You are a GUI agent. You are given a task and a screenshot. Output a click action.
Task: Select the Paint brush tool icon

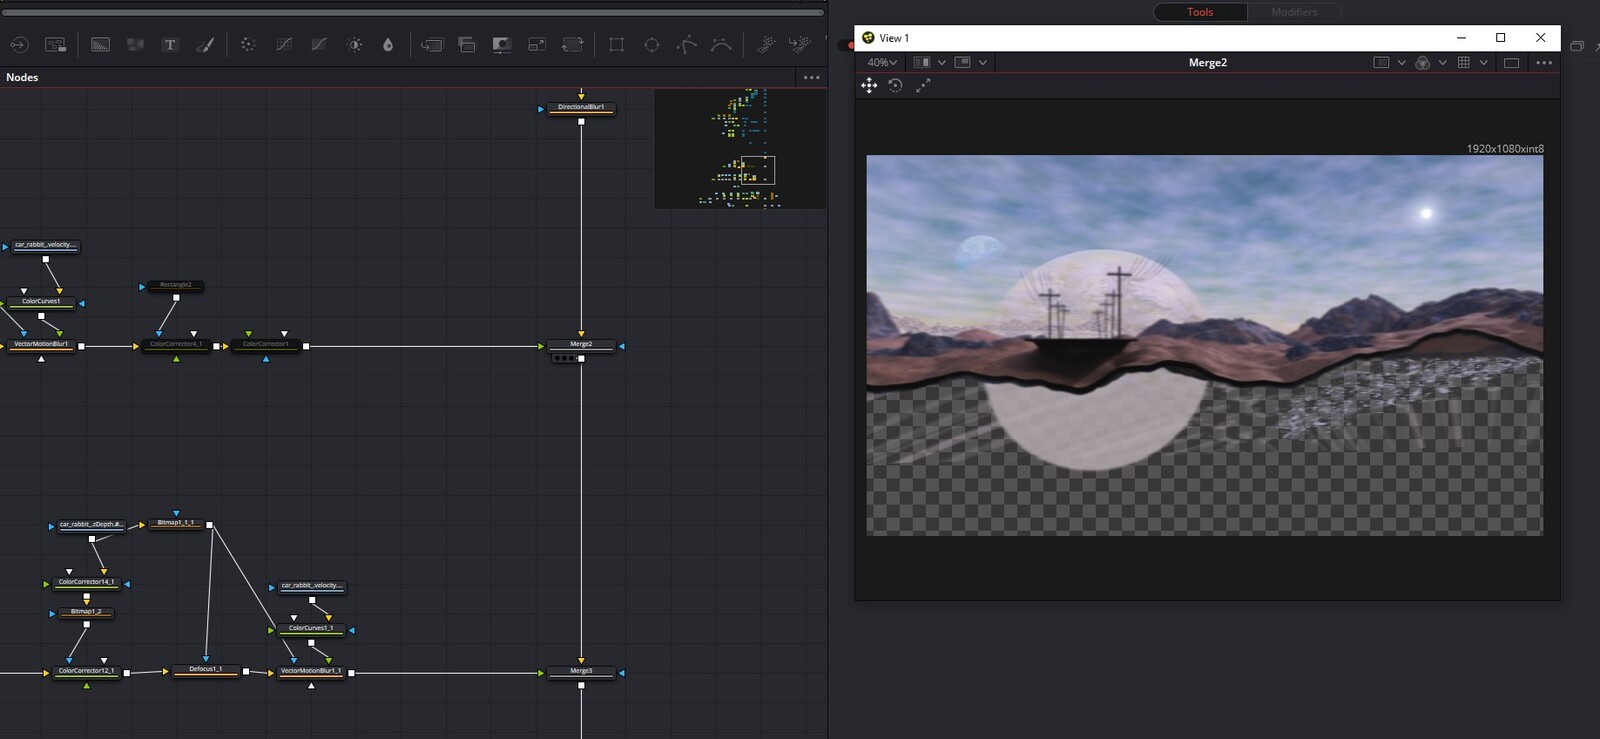click(205, 45)
